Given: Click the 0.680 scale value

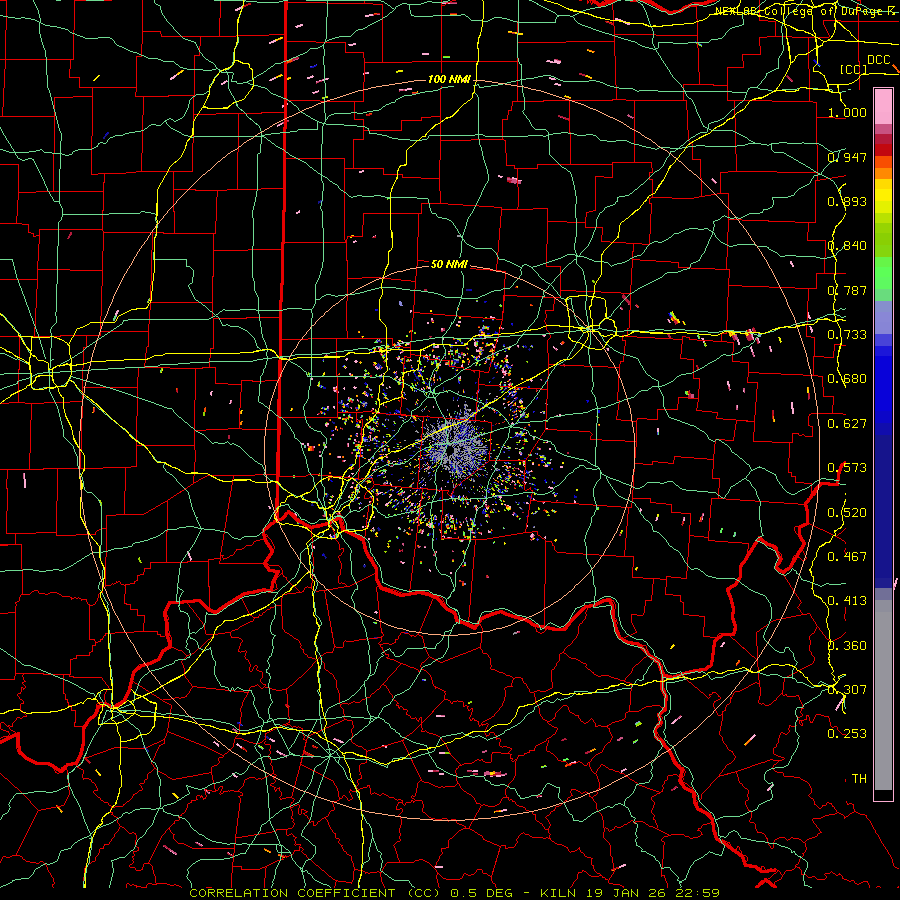Looking at the screenshot, I should (x=847, y=379).
